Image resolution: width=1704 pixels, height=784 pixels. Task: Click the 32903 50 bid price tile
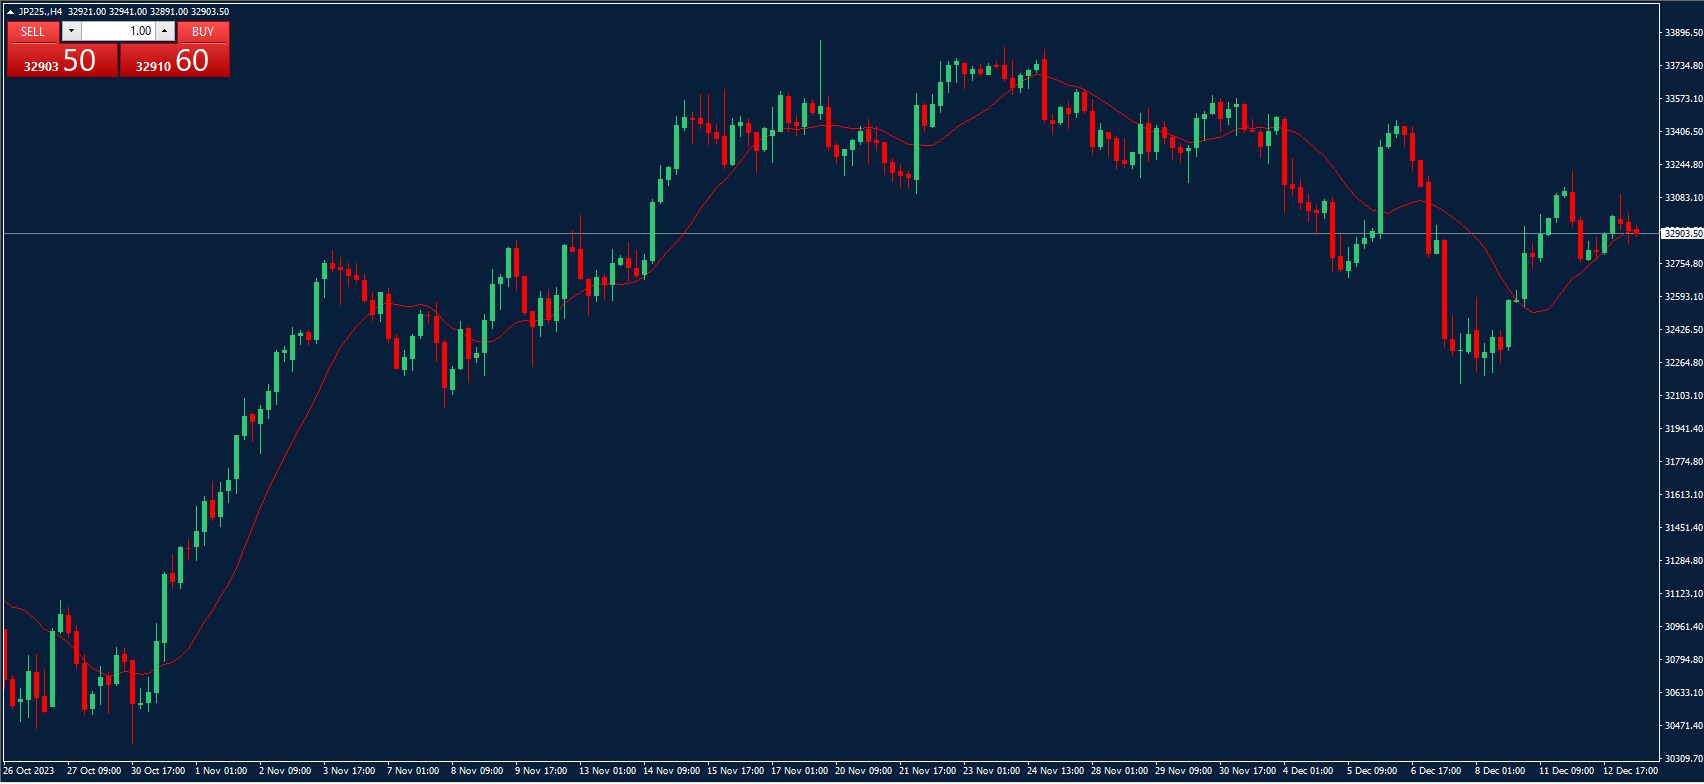click(x=62, y=61)
